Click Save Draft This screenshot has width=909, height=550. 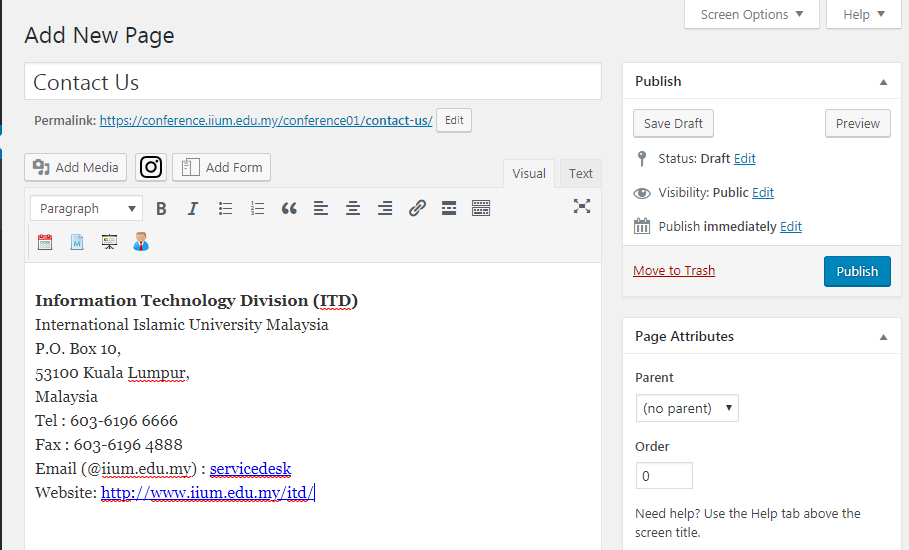click(673, 123)
